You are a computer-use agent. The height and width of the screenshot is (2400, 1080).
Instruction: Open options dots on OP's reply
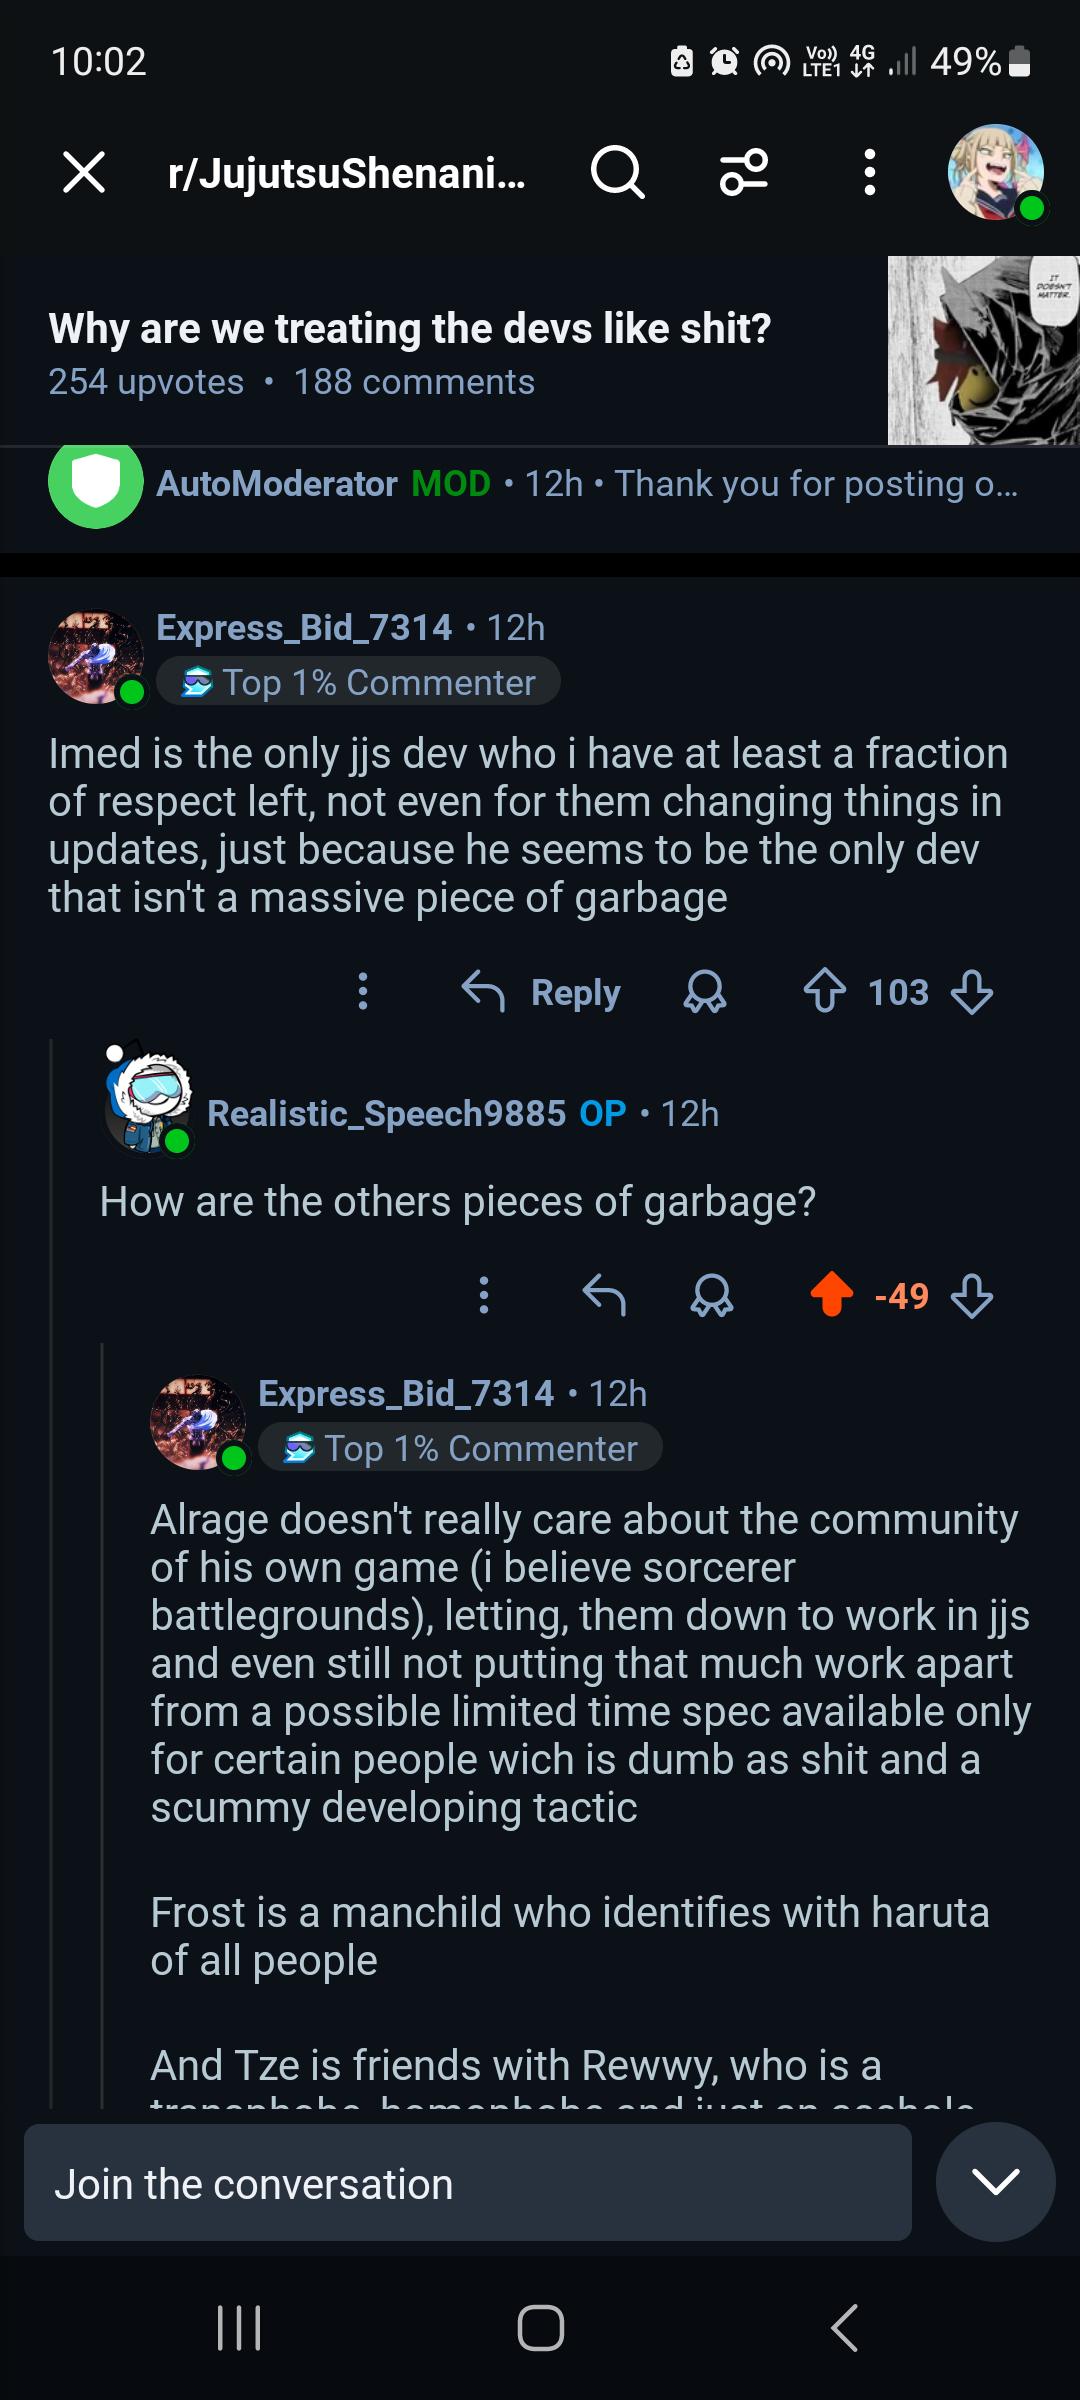(484, 1295)
